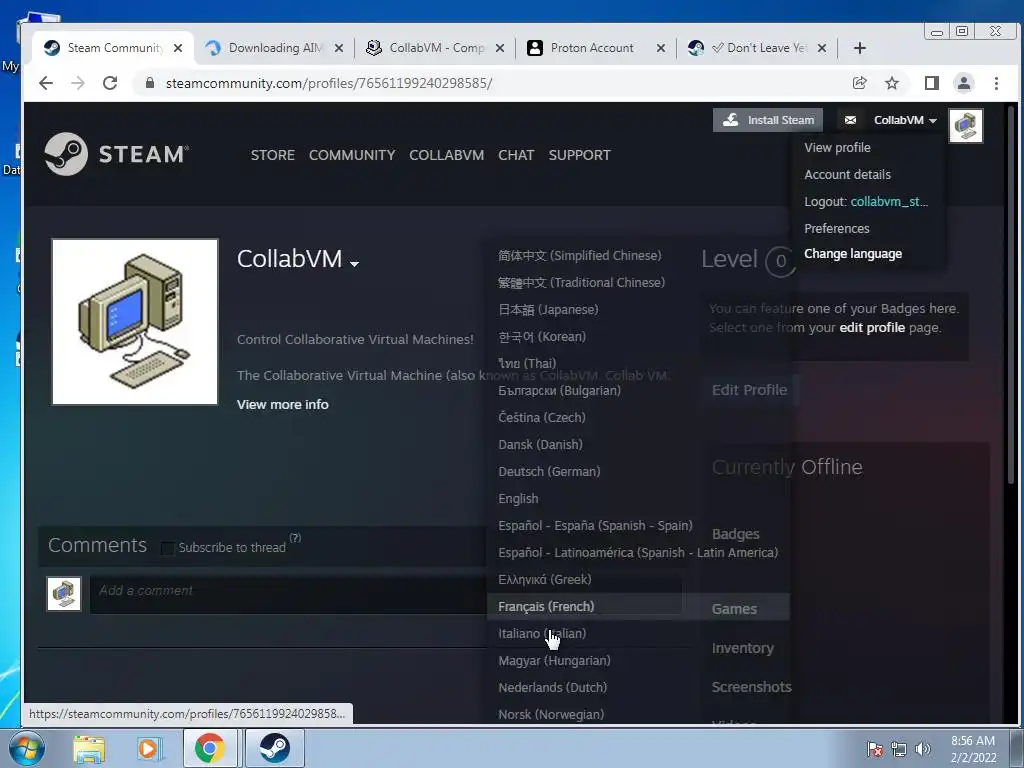This screenshot has width=1024, height=768.
Task: Open a new tab with the plus button
Action: [859, 48]
